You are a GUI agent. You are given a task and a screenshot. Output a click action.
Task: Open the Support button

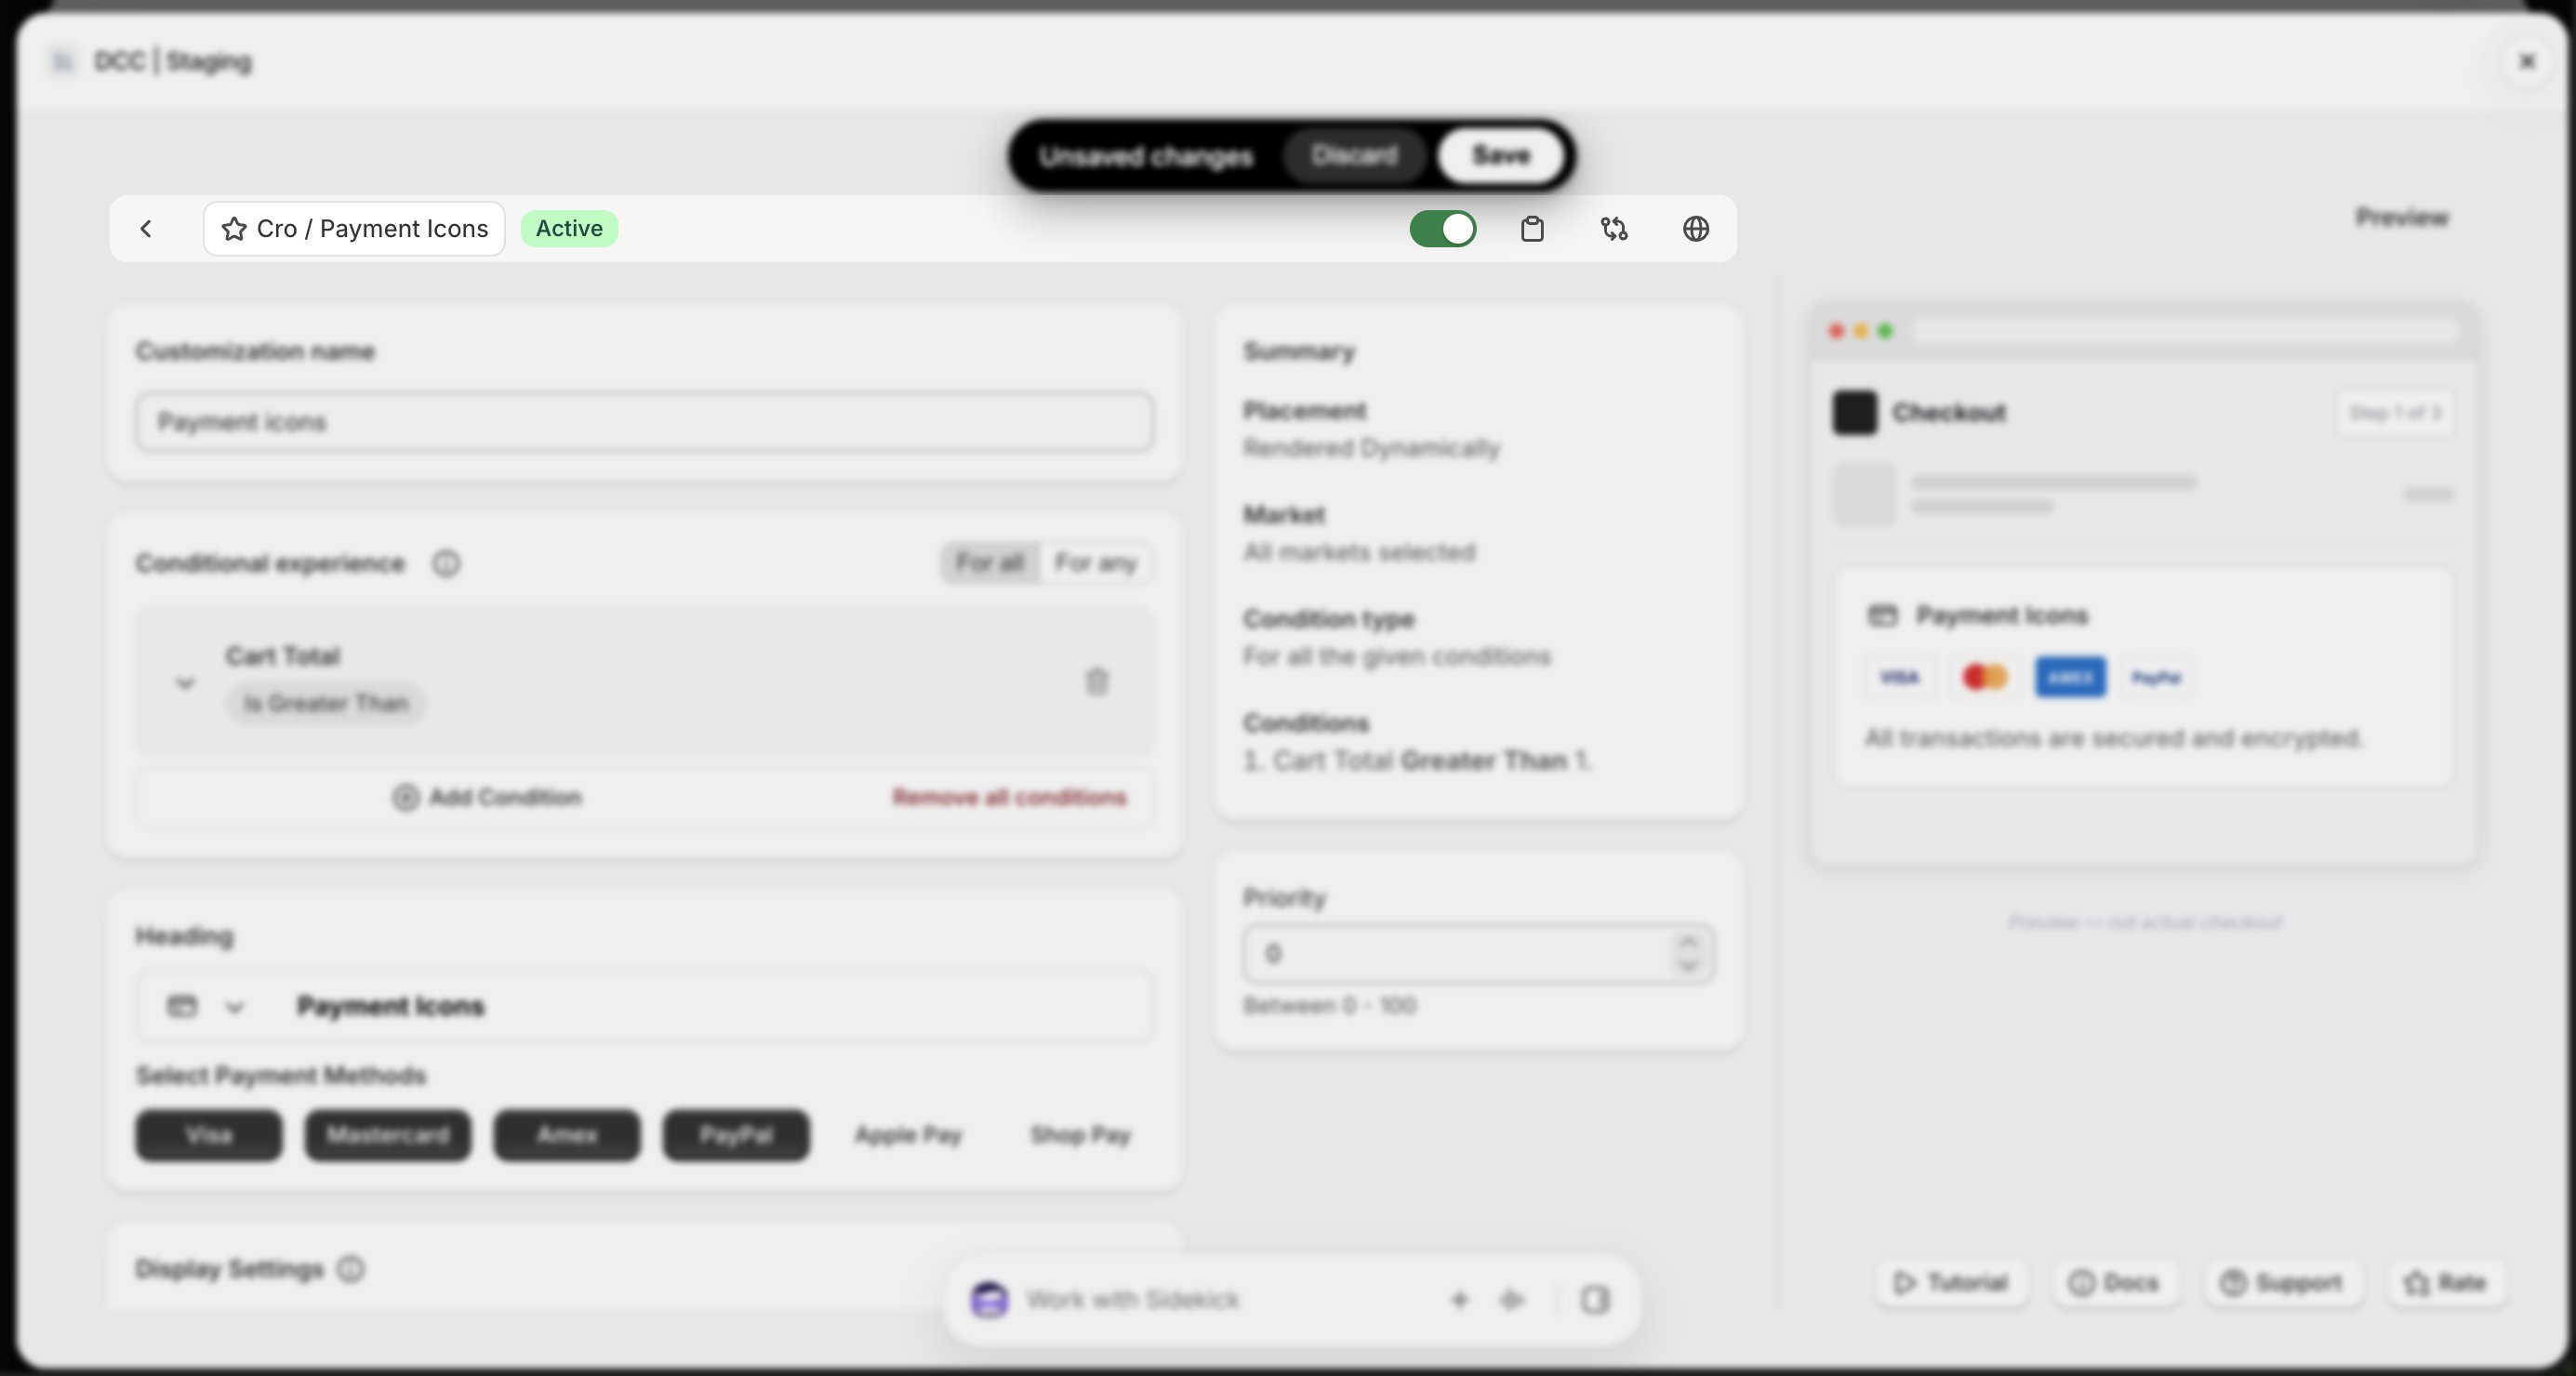(2282, 1283)
